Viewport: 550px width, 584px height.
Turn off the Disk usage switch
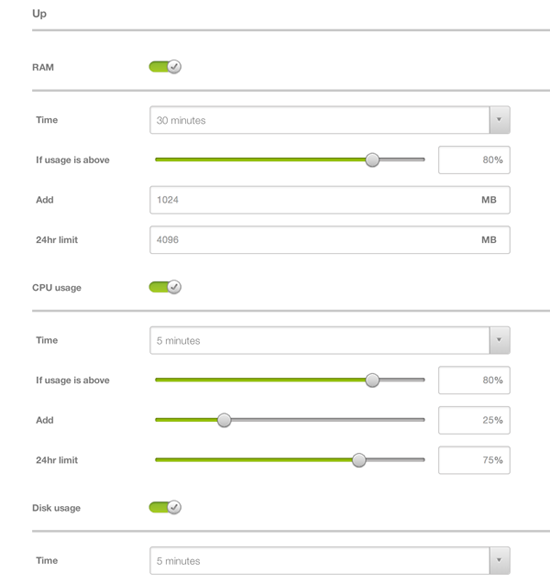(x=165, y=507)
